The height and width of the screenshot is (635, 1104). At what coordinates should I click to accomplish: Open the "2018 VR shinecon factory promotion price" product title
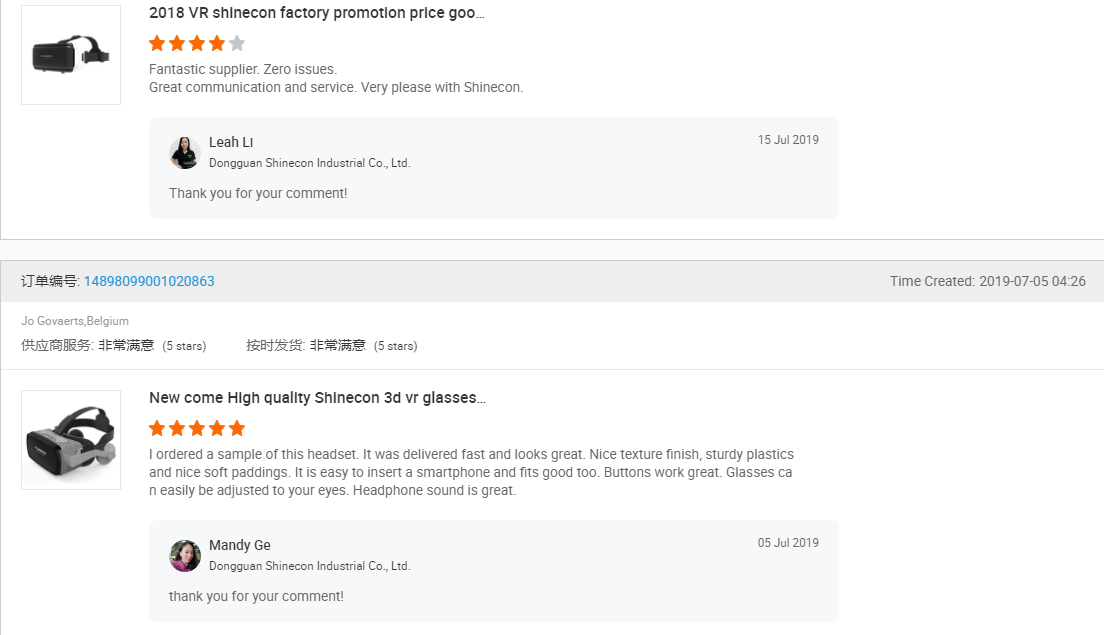click(x=316, y=13)
